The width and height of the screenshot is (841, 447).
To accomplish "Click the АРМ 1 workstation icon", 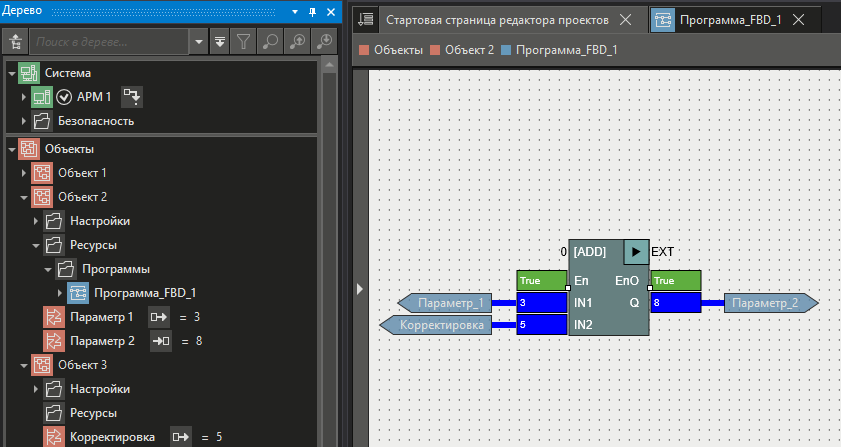I will pos(41,97).
